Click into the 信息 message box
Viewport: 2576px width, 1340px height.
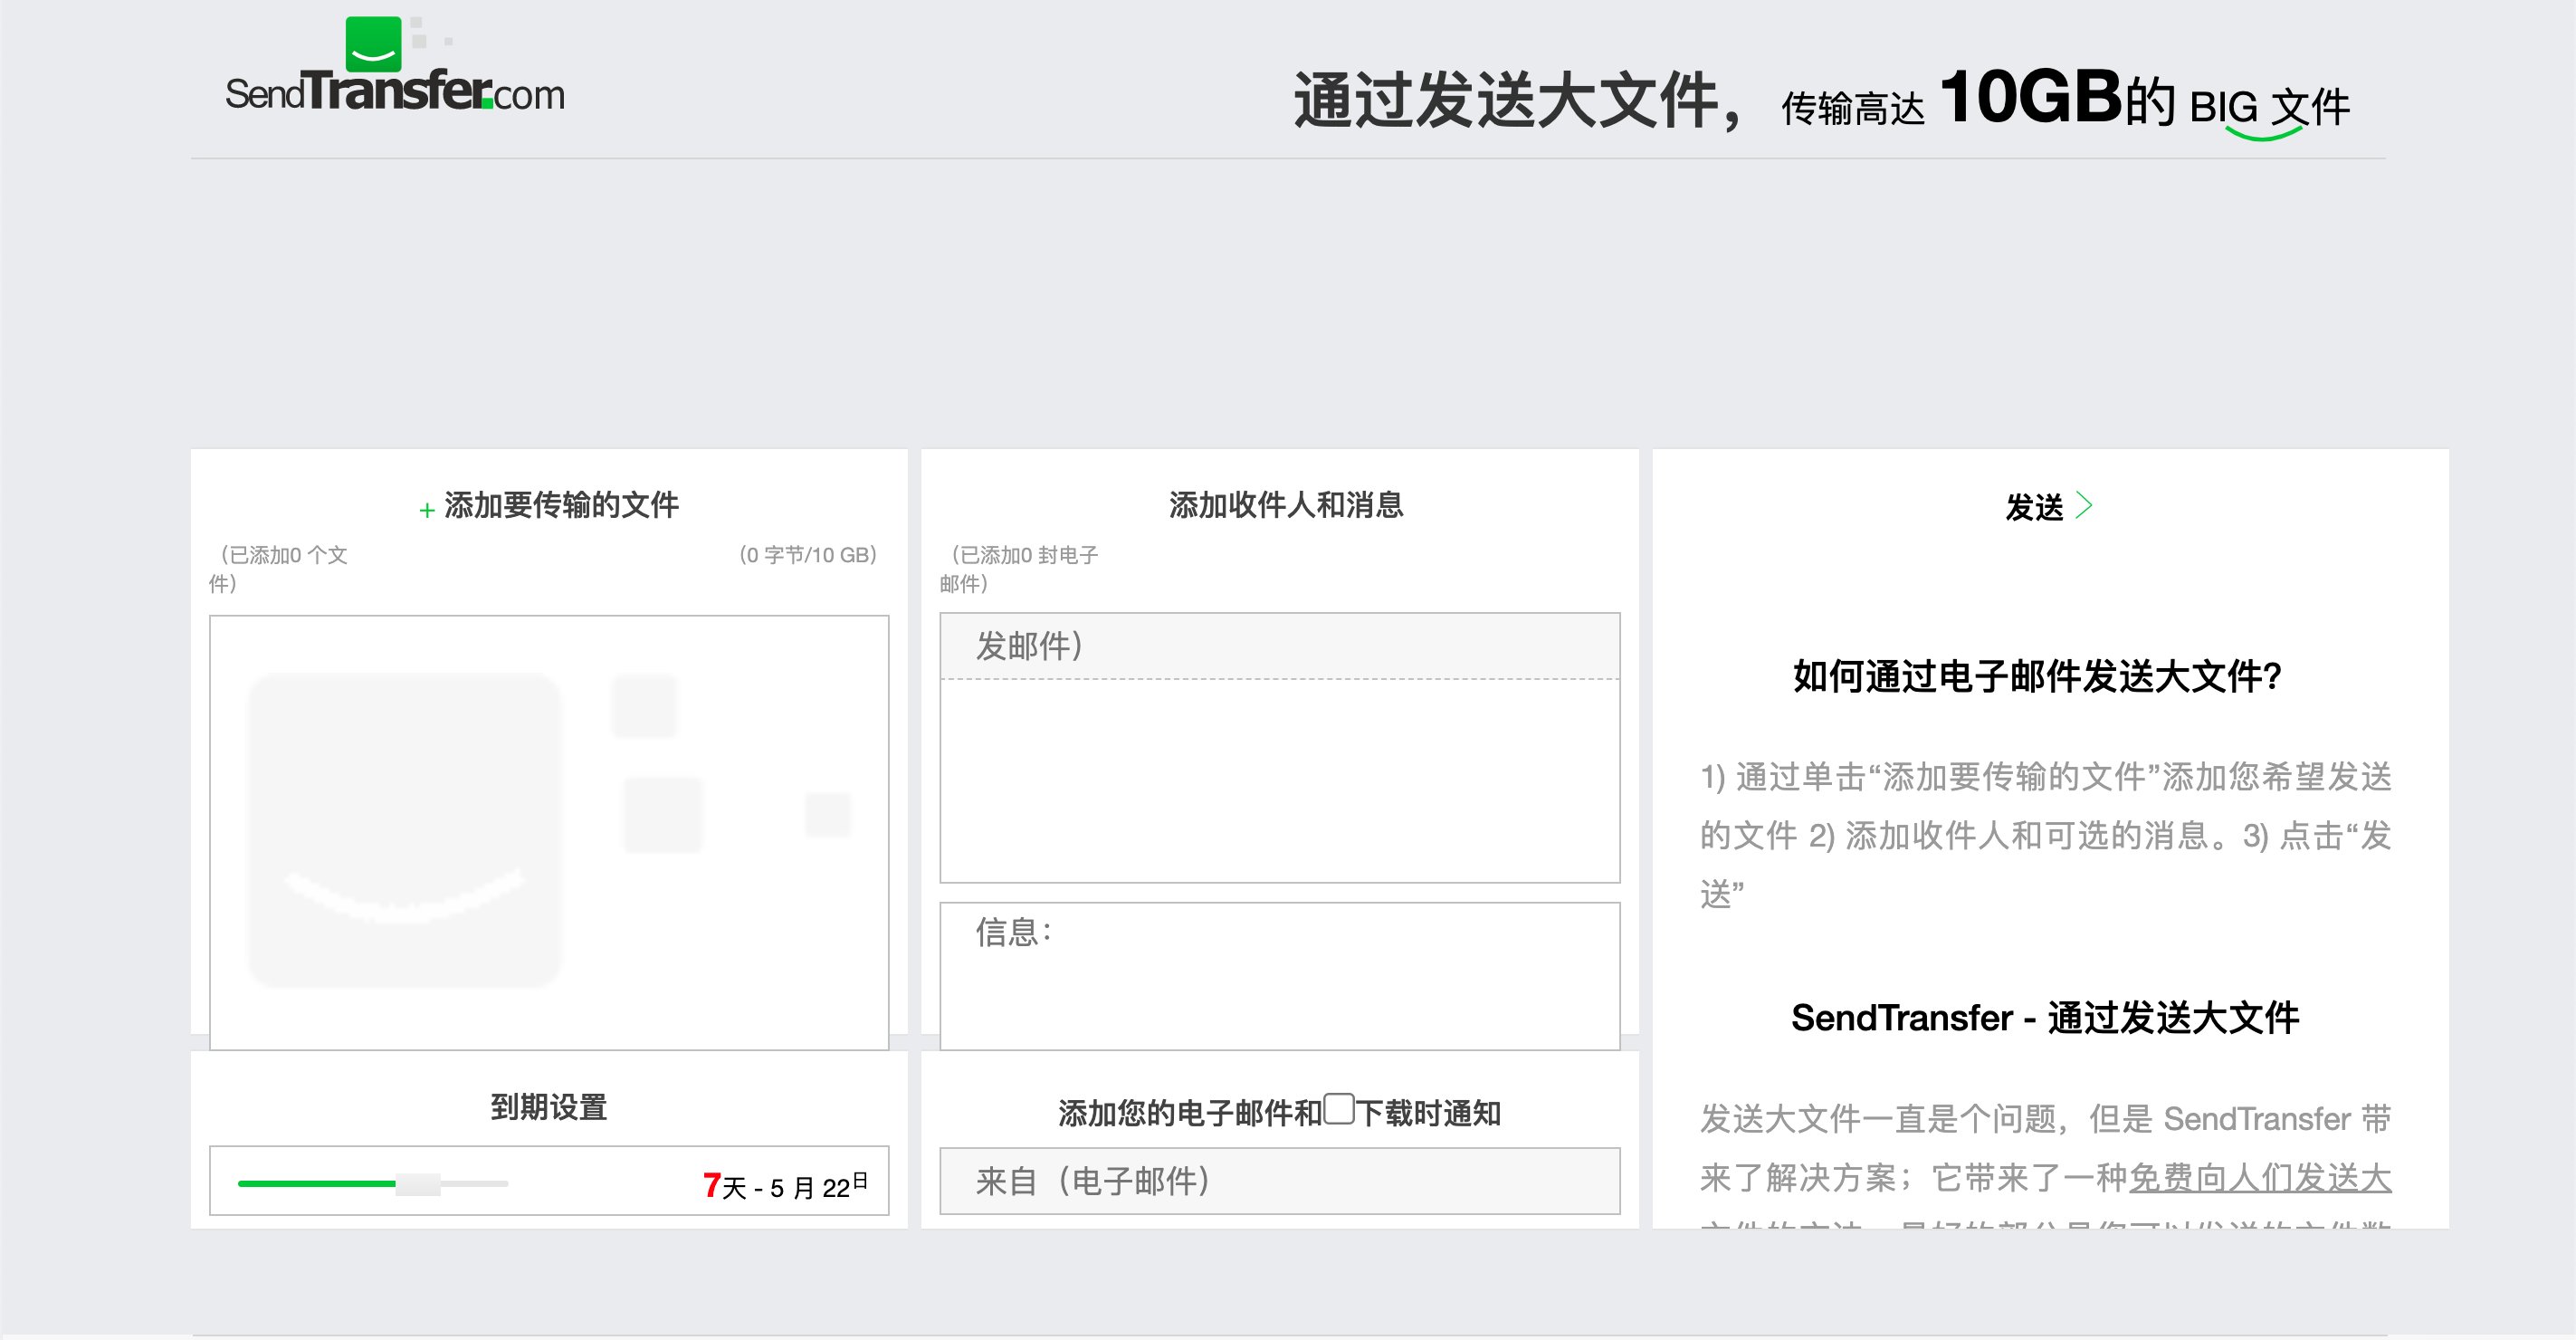pyautogui.click(x=1280, y=976)
